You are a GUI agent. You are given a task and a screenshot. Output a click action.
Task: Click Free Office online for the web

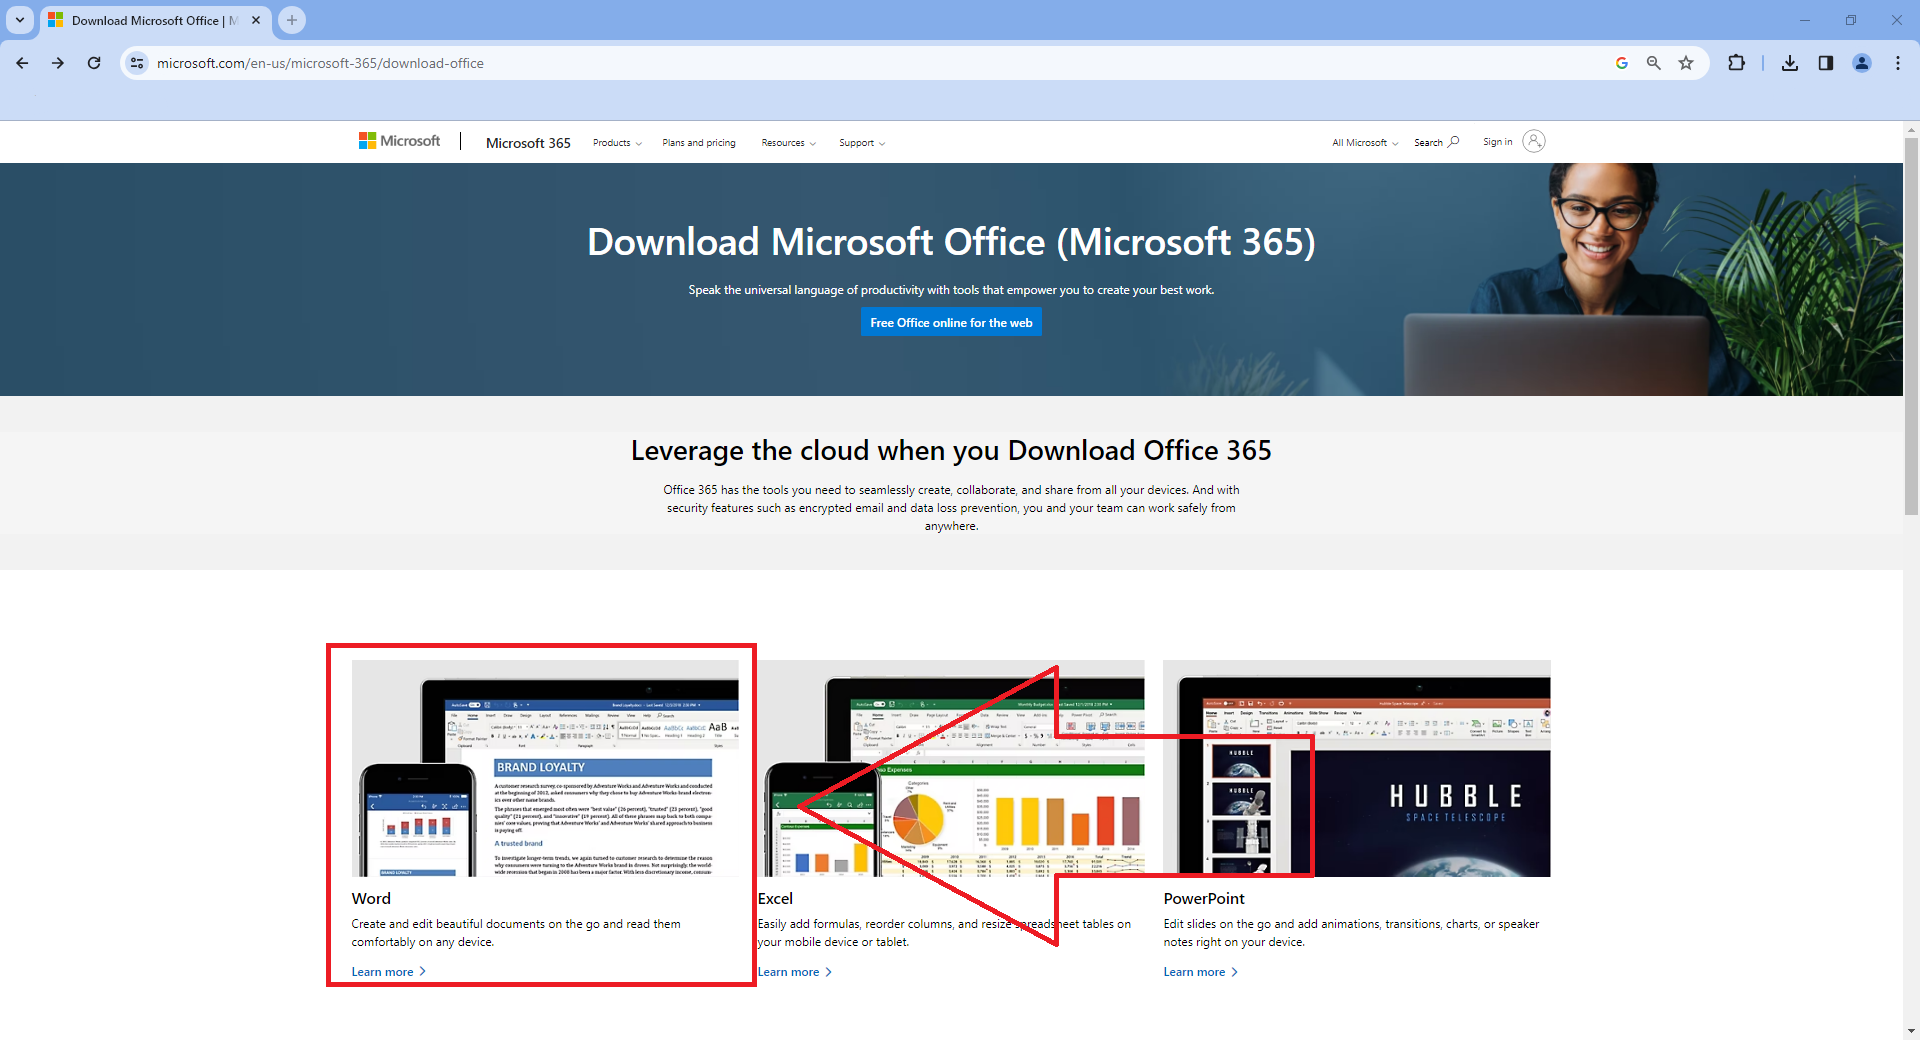coord(951,322)
